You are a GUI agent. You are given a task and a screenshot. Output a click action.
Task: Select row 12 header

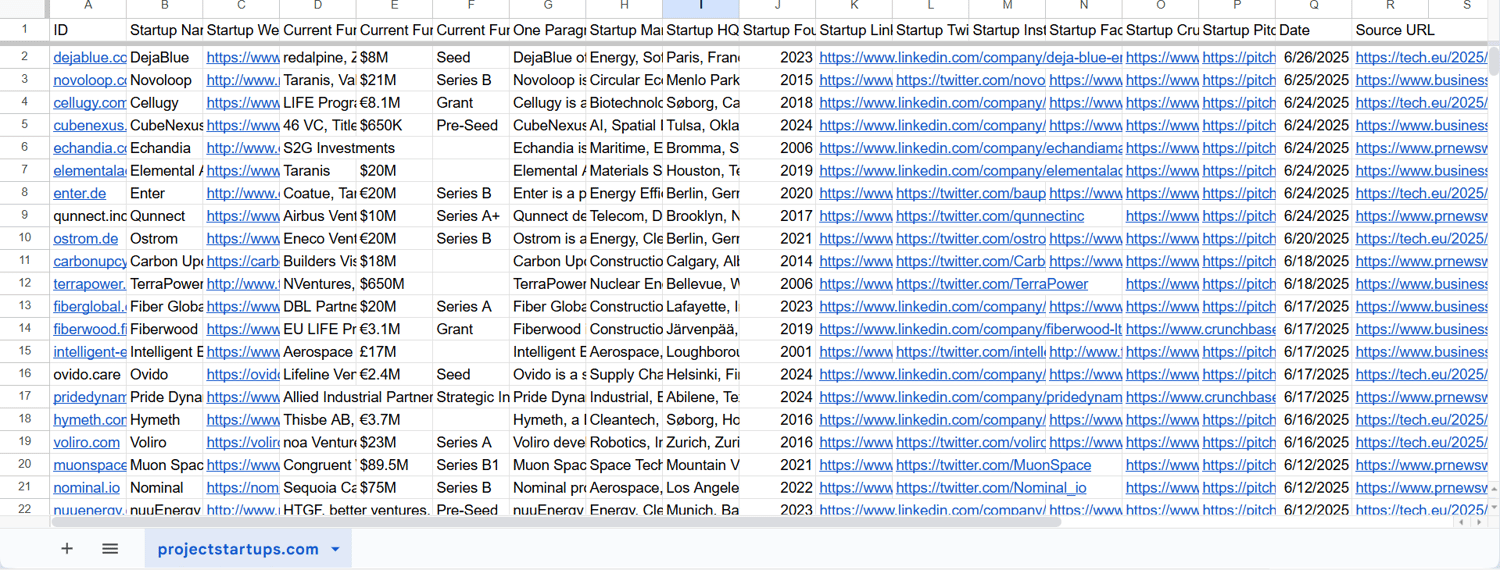[24, 284]
